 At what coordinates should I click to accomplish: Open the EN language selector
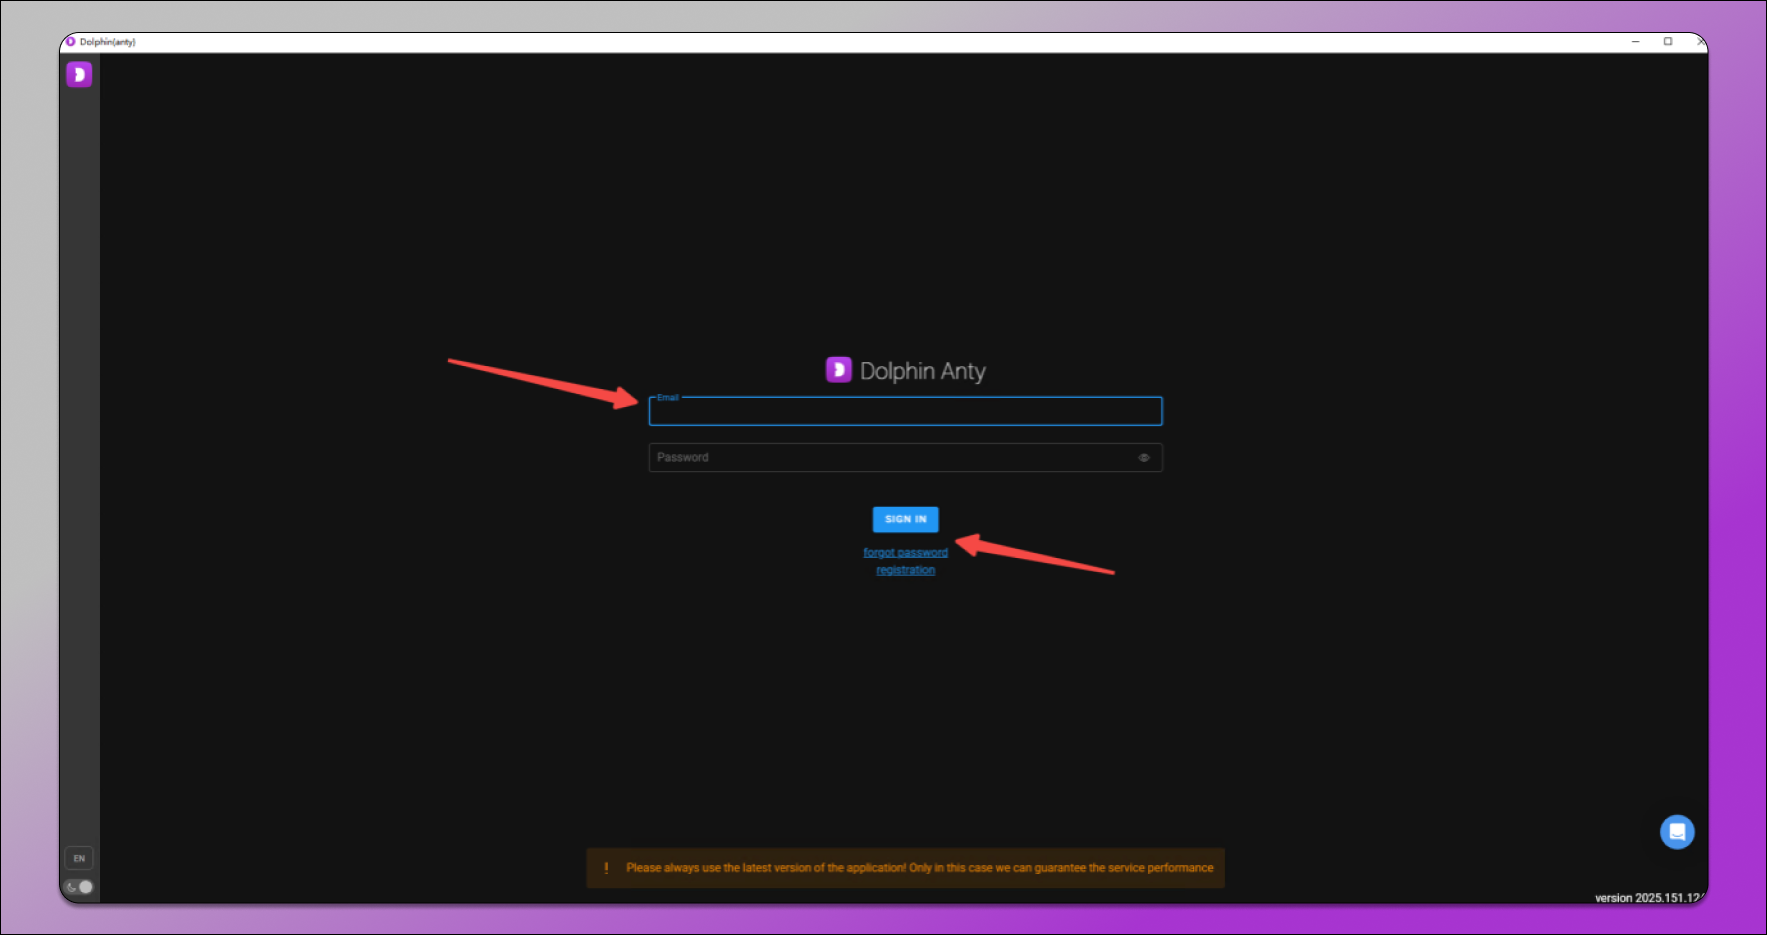[79, 858]
